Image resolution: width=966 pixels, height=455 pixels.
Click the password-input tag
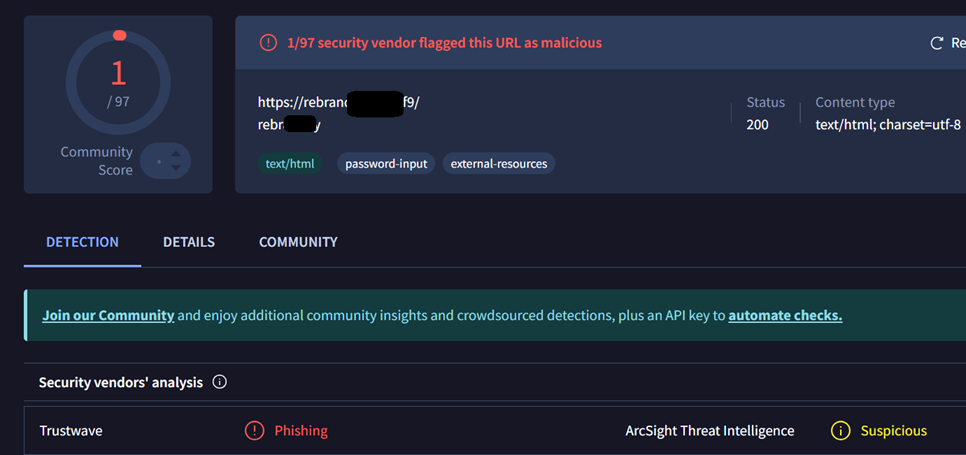click(386, 164)
